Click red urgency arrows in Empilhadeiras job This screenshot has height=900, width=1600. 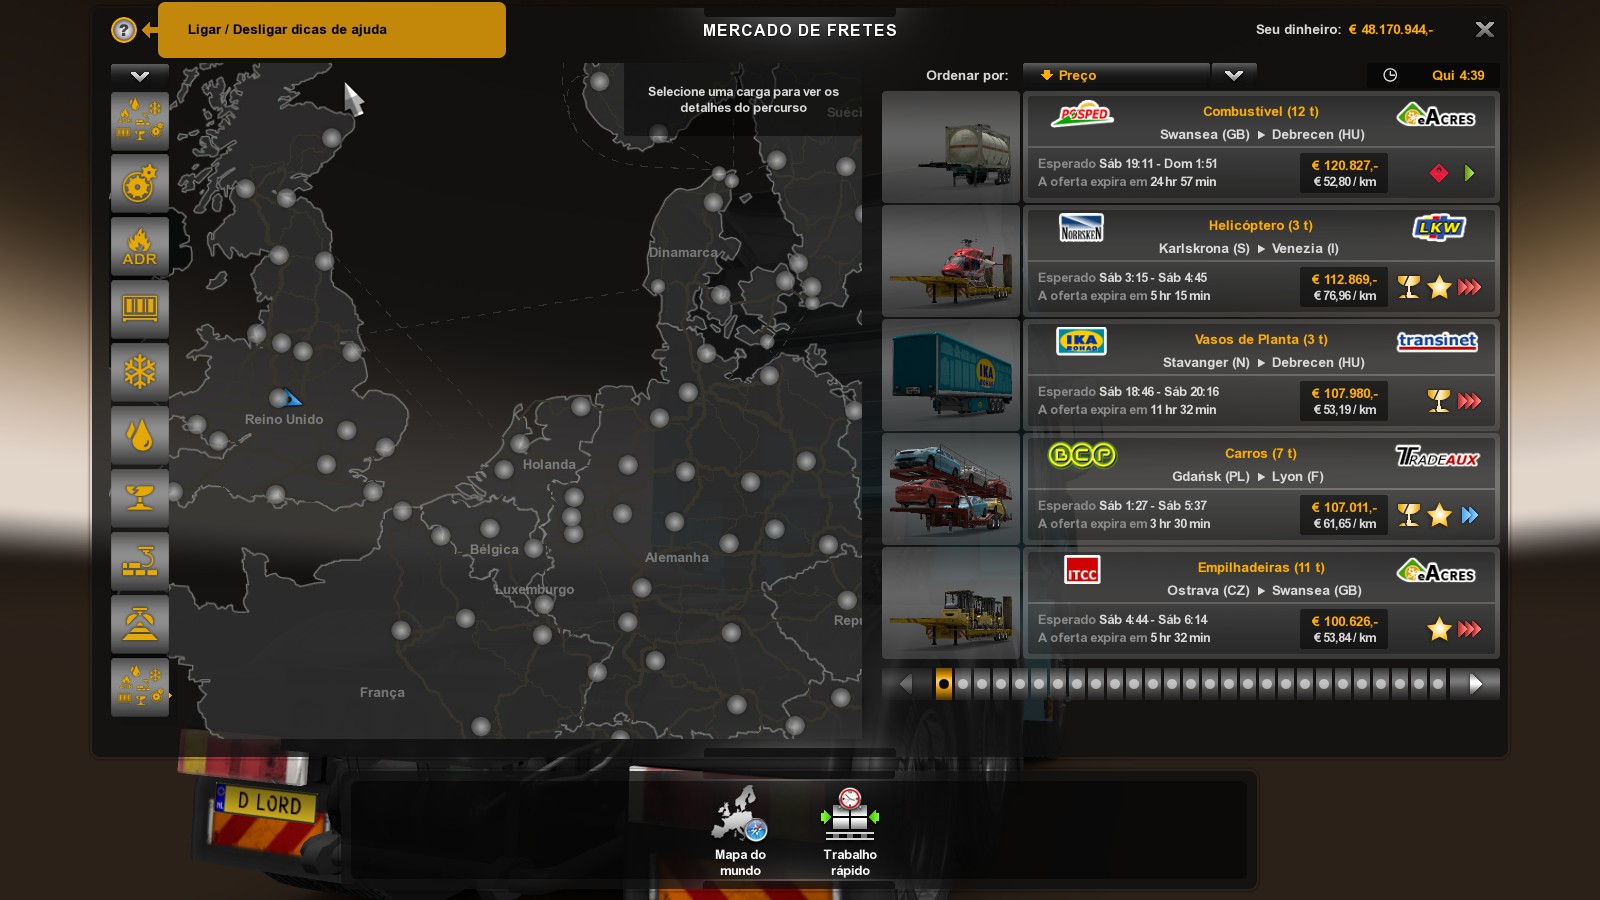click(x=1469, y=629)
